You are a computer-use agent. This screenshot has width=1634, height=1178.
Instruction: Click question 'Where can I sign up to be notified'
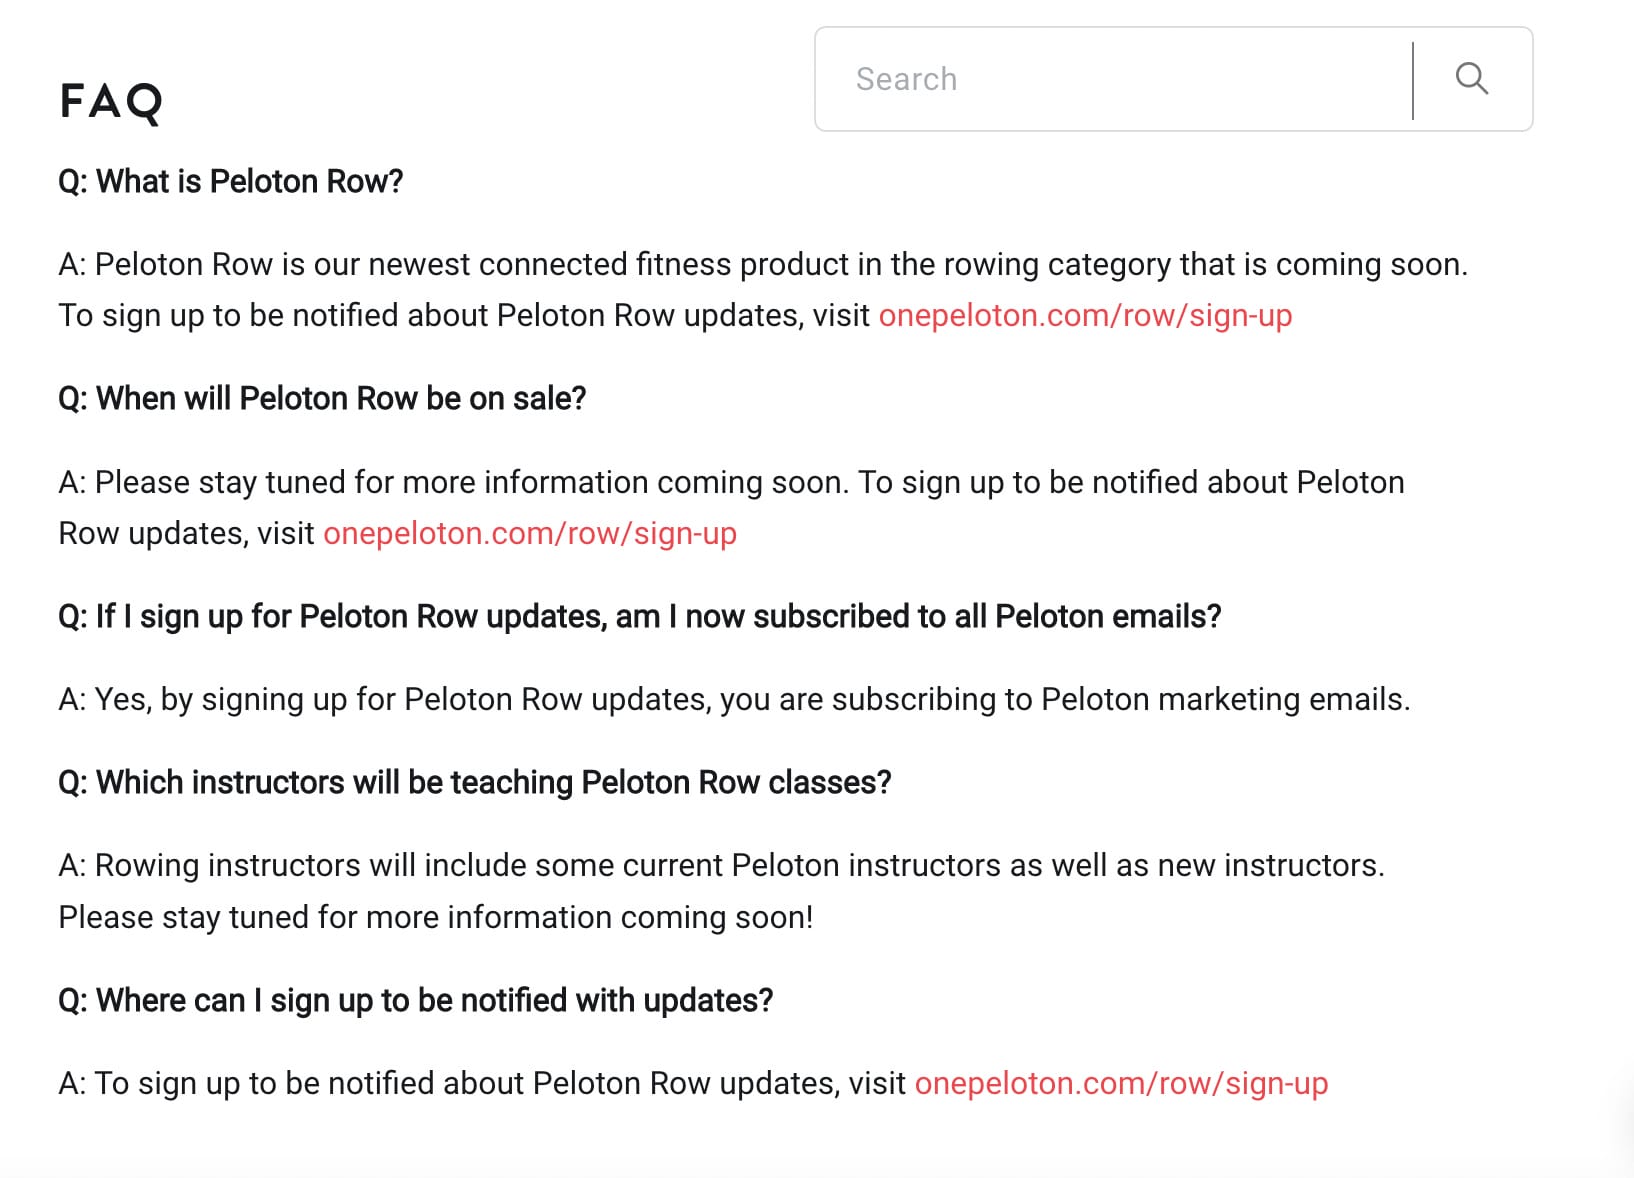(416, 1000)
